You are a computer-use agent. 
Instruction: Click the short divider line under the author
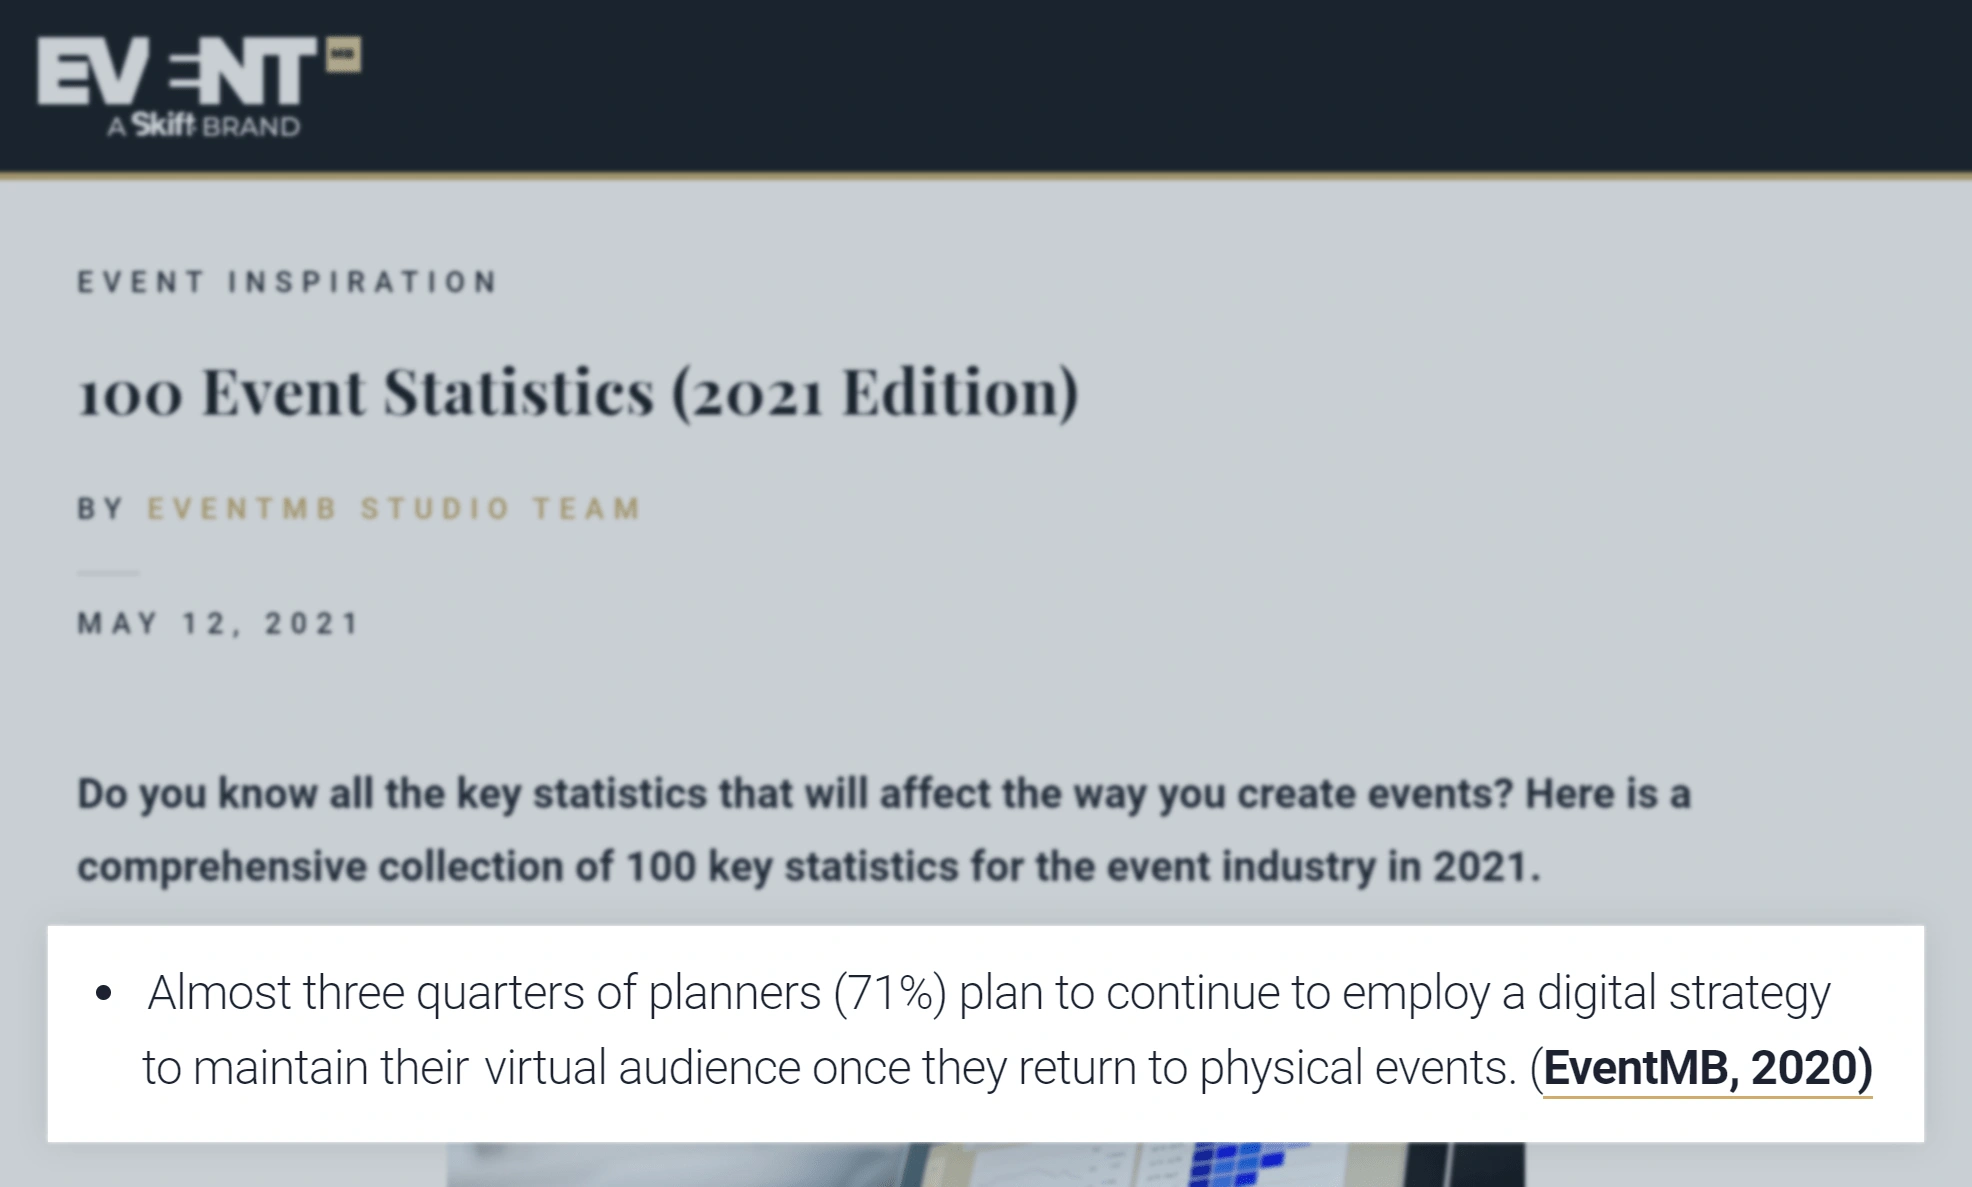point(108,573)
